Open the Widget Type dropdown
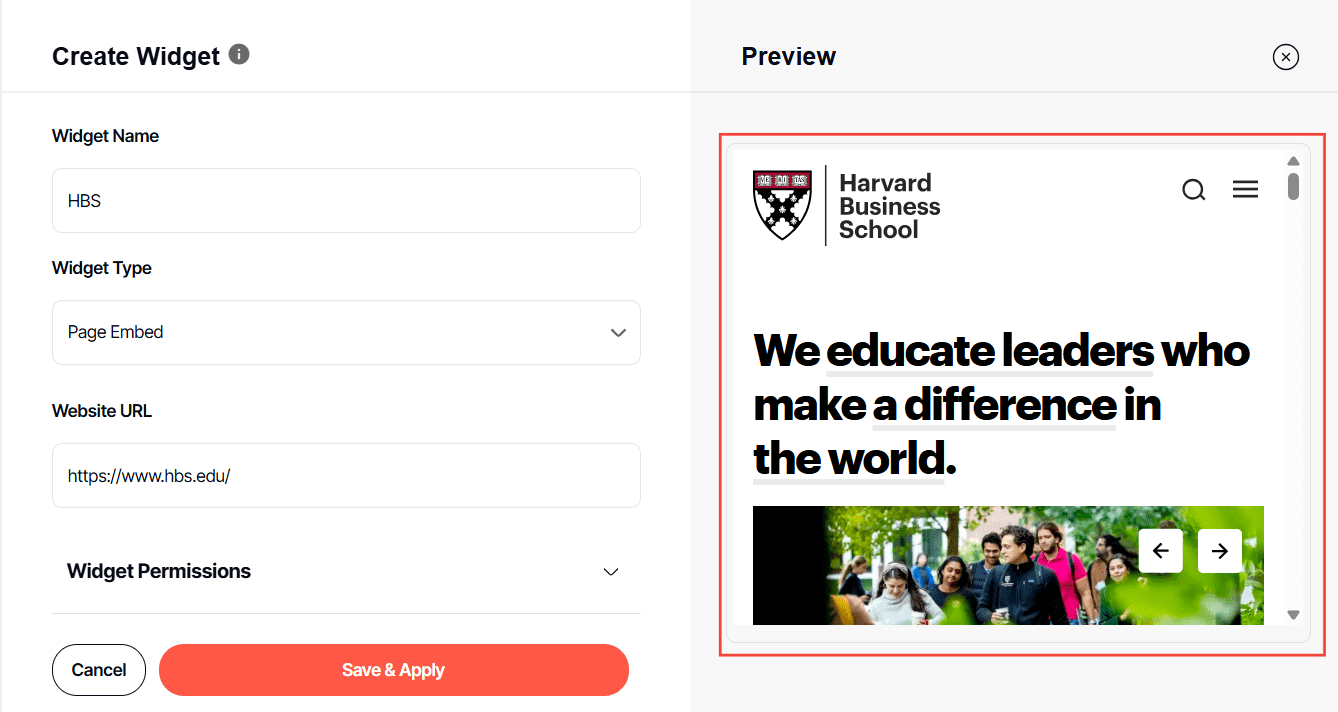 (x=346, y=332)
